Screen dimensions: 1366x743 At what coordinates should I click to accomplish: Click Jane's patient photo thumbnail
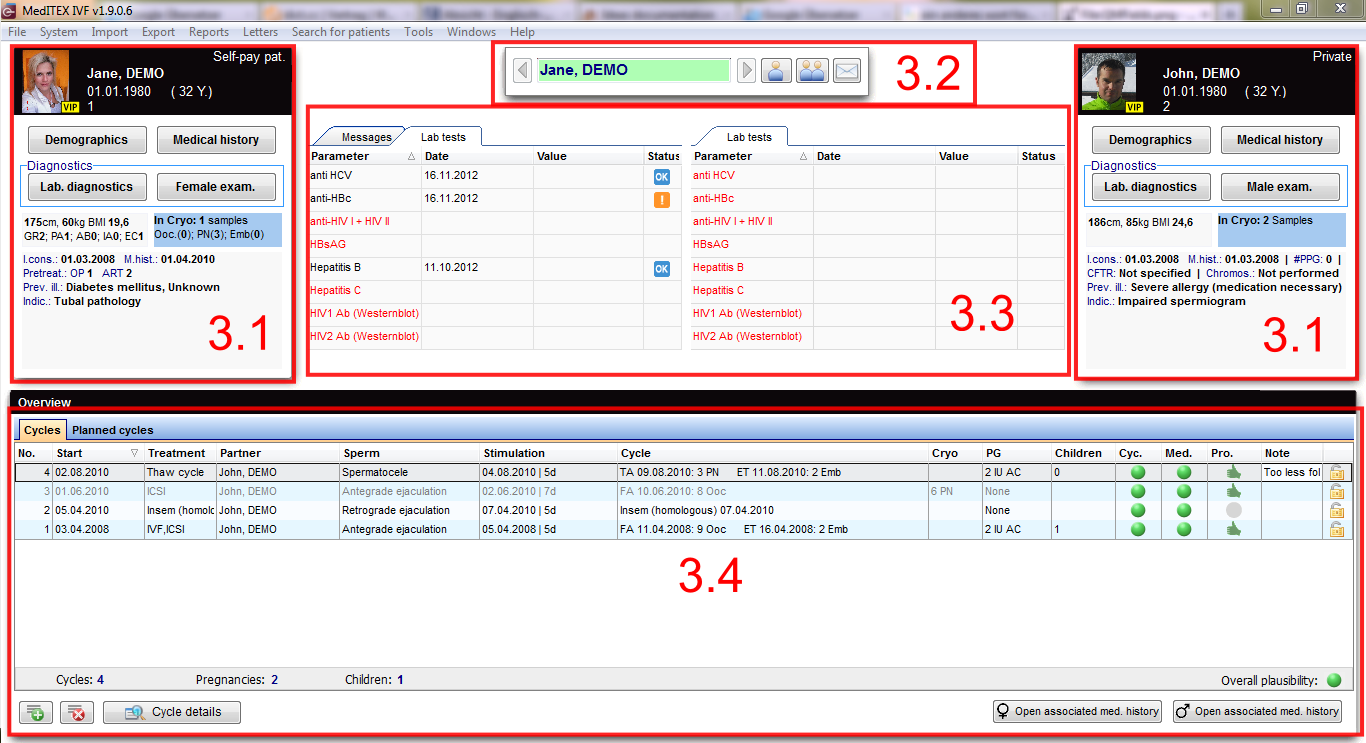tap(44, 81)
